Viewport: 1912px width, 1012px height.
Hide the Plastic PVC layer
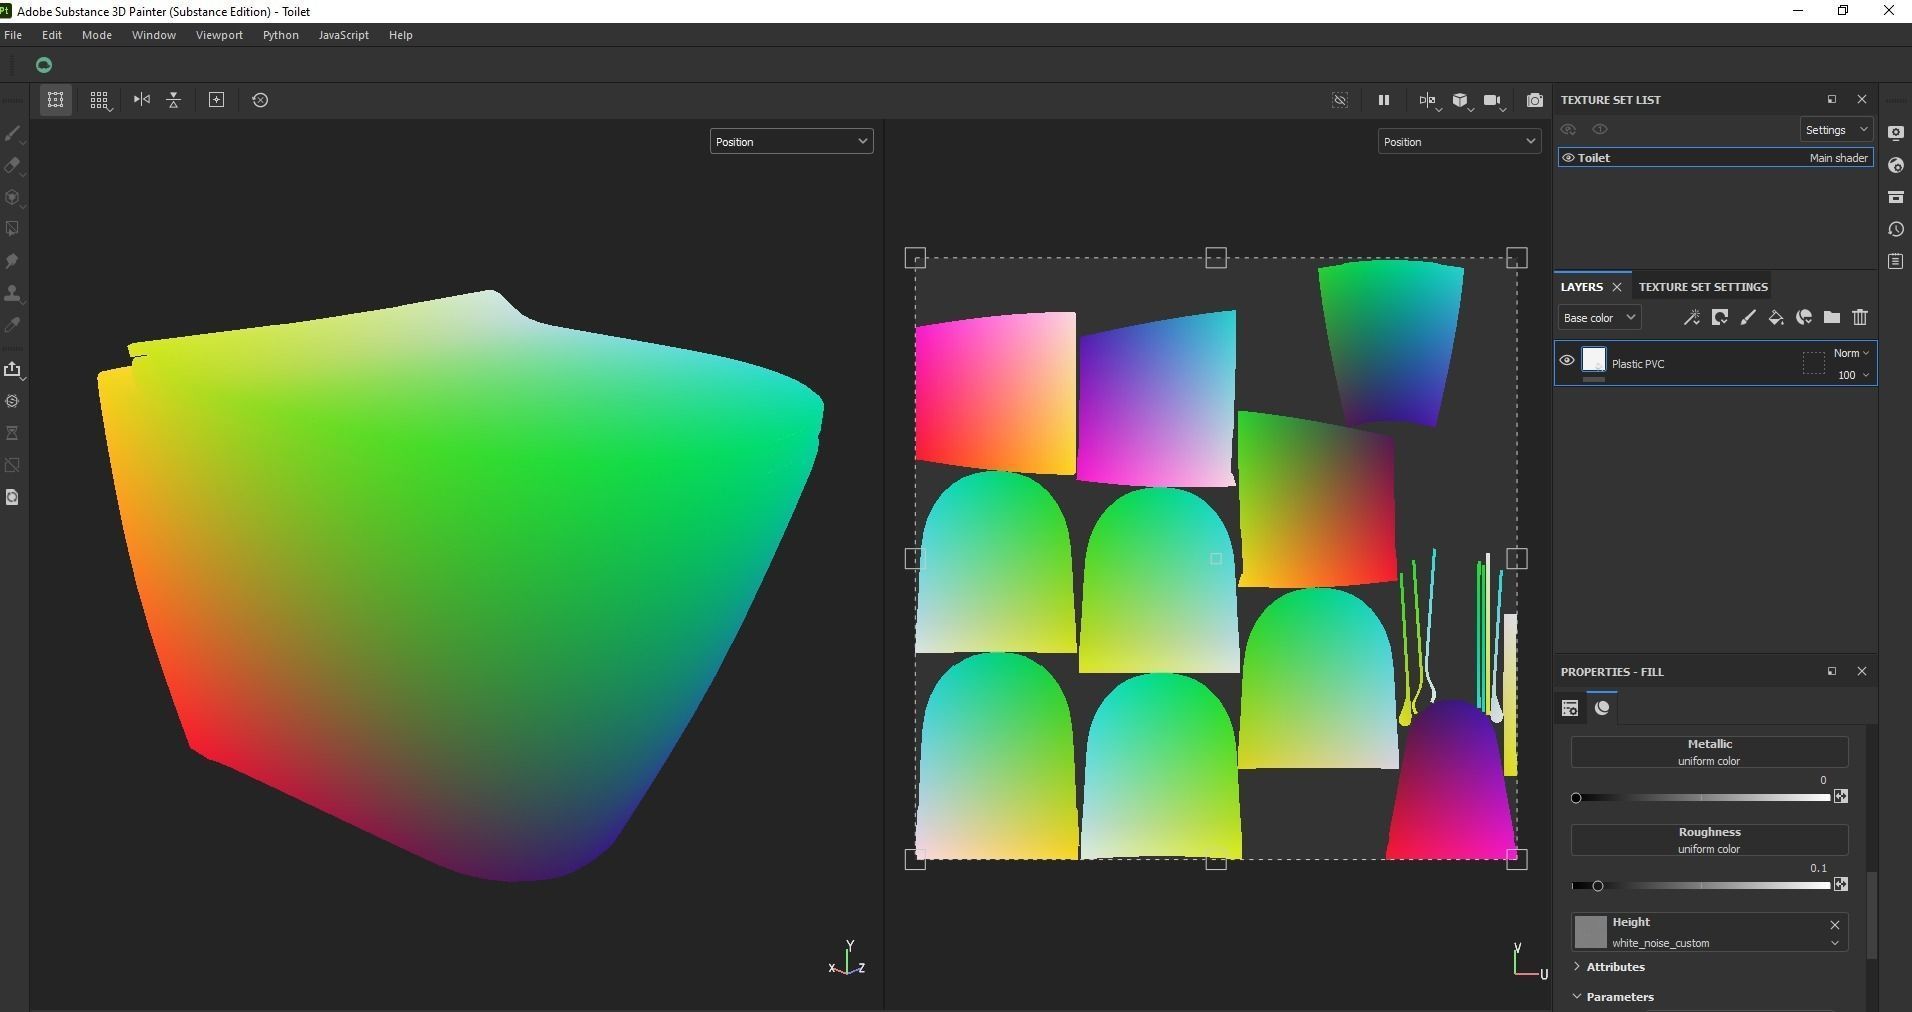coord(1567,361)
